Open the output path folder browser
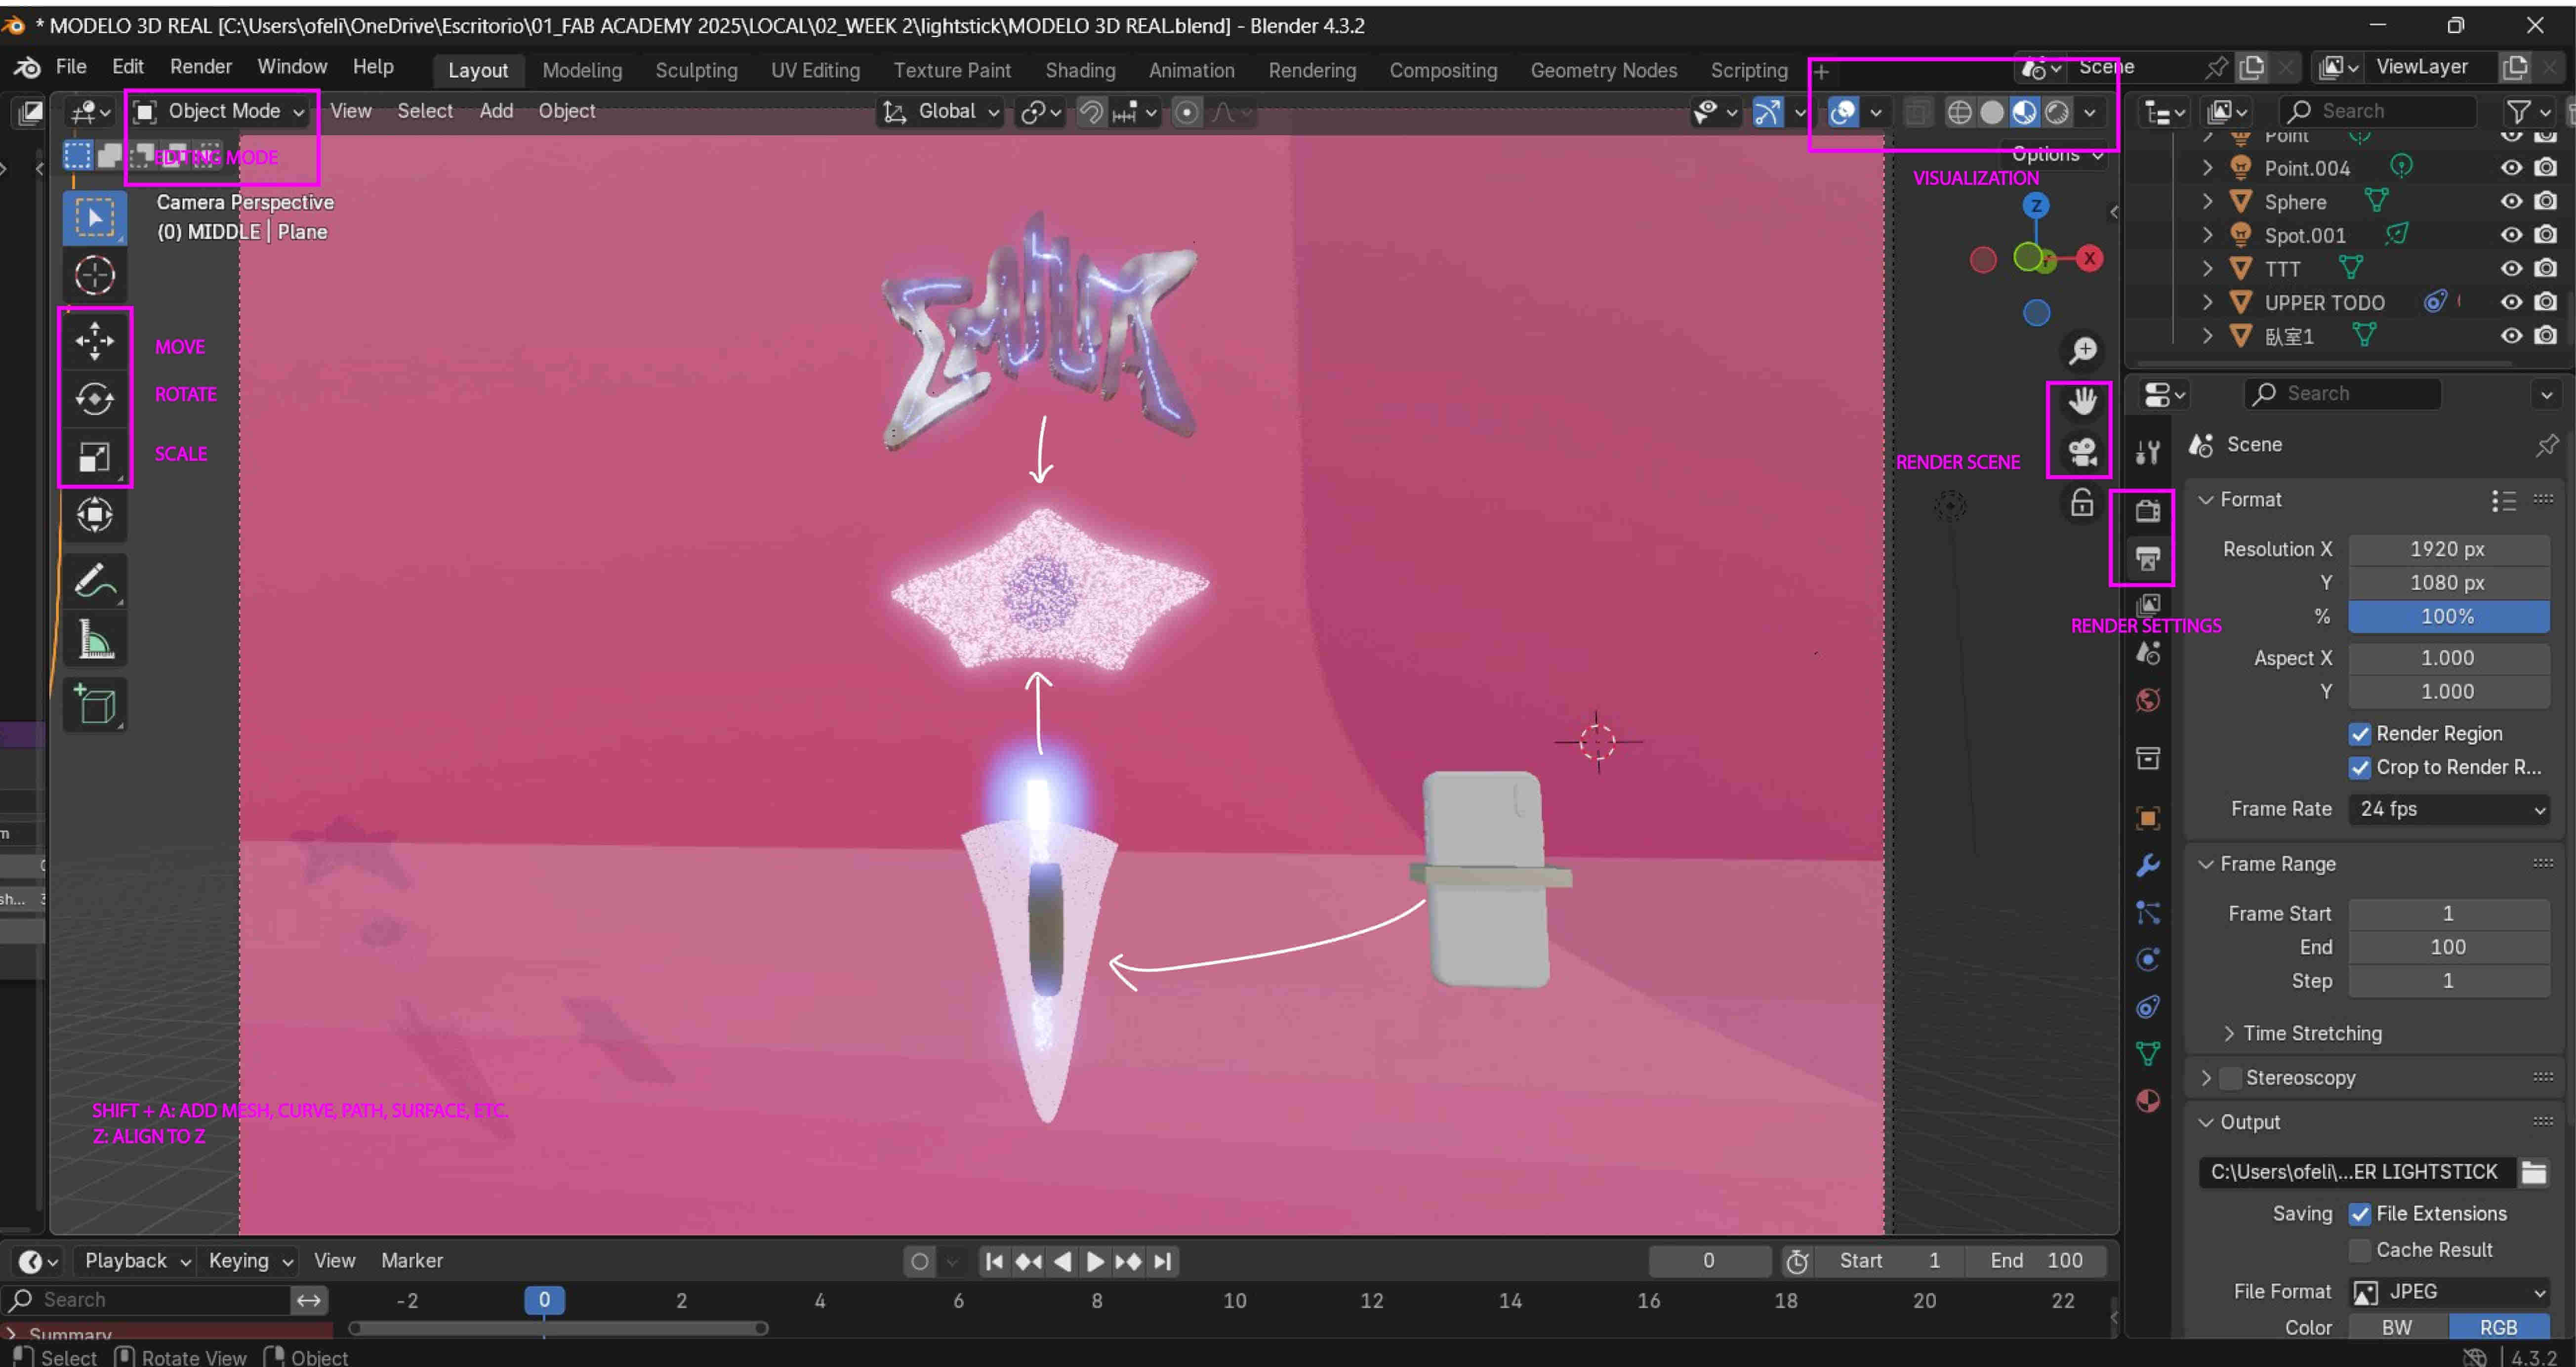The image size is (2576, 1367). 2533,1172
